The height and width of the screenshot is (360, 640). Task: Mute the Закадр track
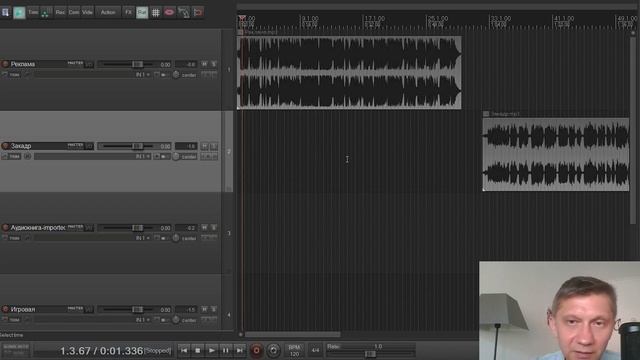(x=204, y=146)
